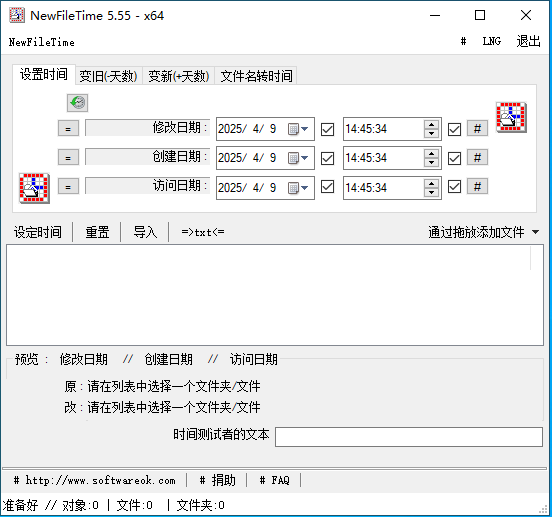Click the 预览 label text
Viewport: 552px width, 517px height.
[x=27, y=359]
